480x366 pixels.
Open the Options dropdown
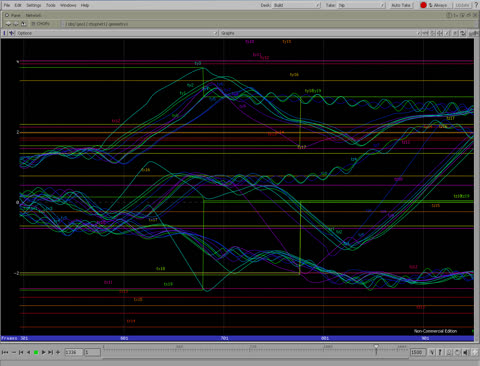click(x=117, y=33)
